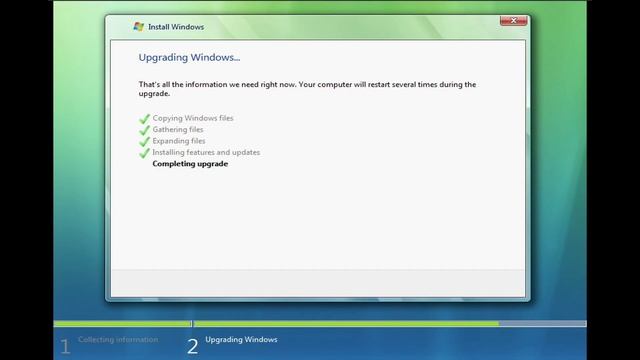The height and width of the screenshot is (360, 640).
Task: Select the 'Expanding files' step text
Action: tap(179, 141)
